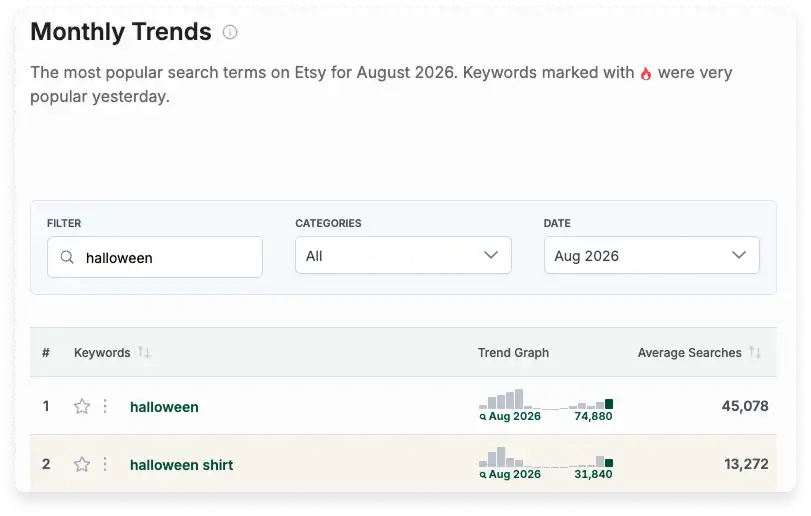Screen dimensions: 811x516
Task: Click the Average Searches column header
Action: point(689,353)
